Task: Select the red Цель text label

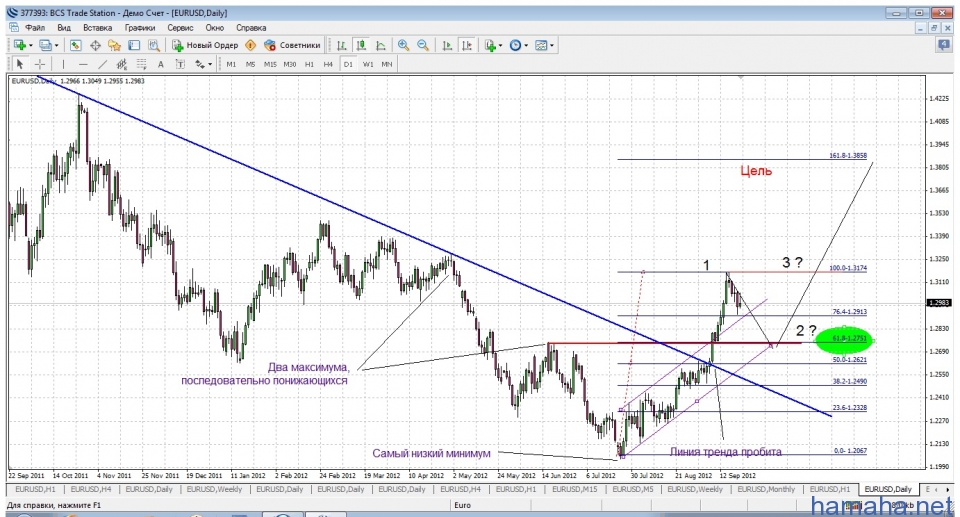Action: 756,171
